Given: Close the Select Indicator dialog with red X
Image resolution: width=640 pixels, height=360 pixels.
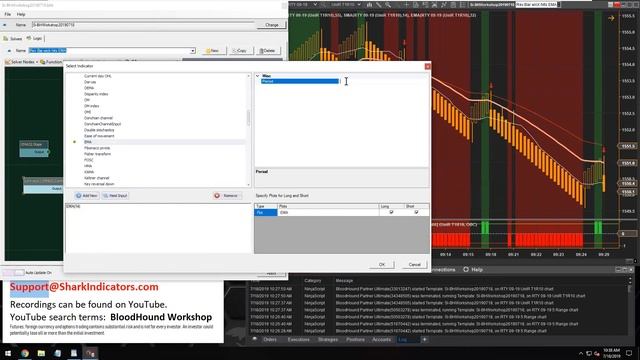Looking at the screenshot, I should [427, 66].
